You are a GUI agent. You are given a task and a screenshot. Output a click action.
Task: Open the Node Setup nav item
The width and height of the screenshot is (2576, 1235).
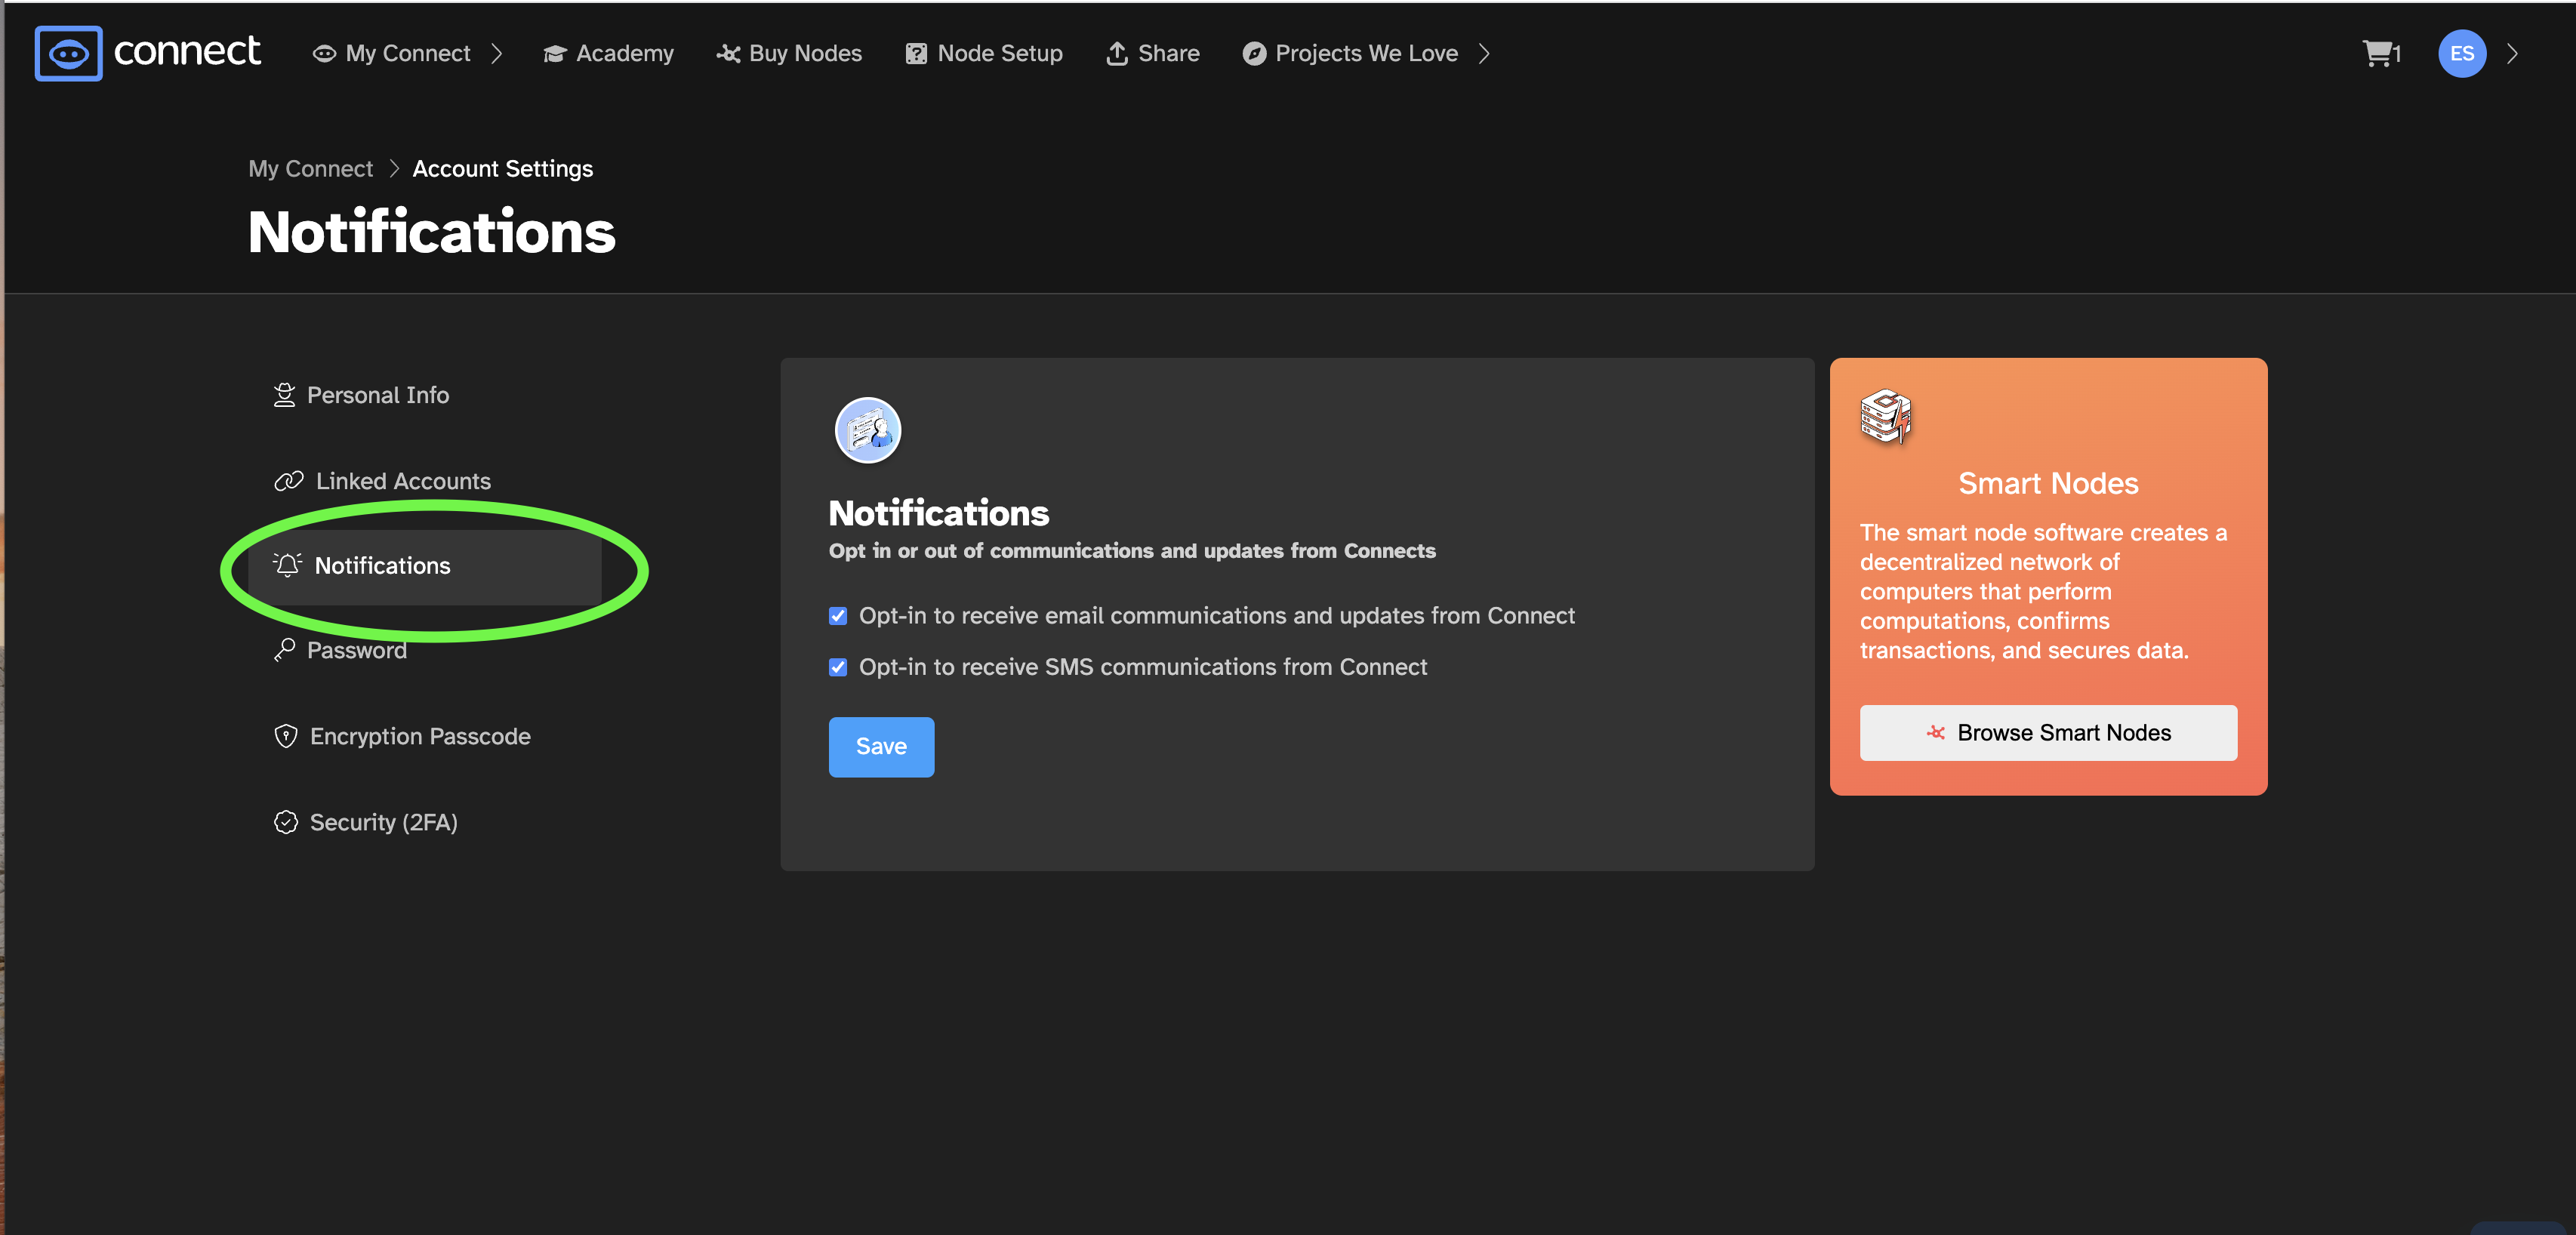pos(984,54)
